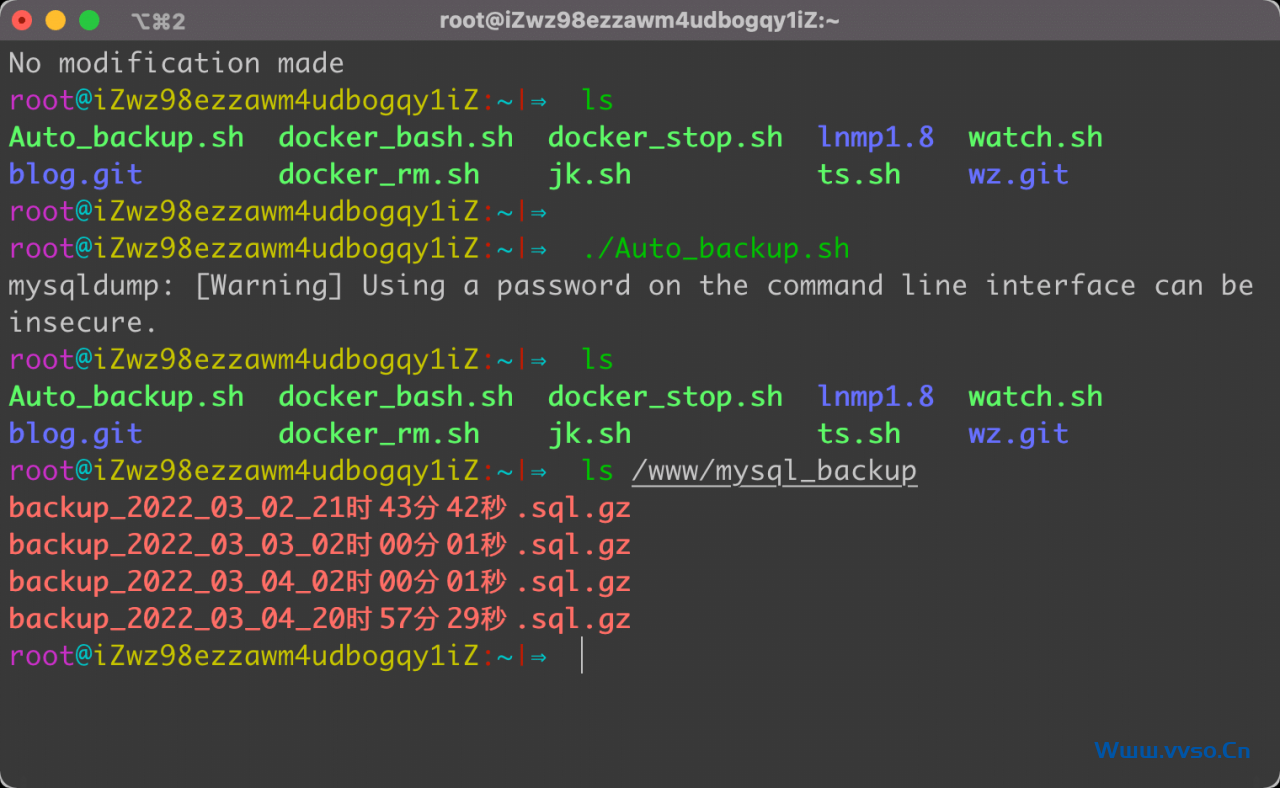
Task: Click the word "insecure." in the warning
Action: [83, 322]
